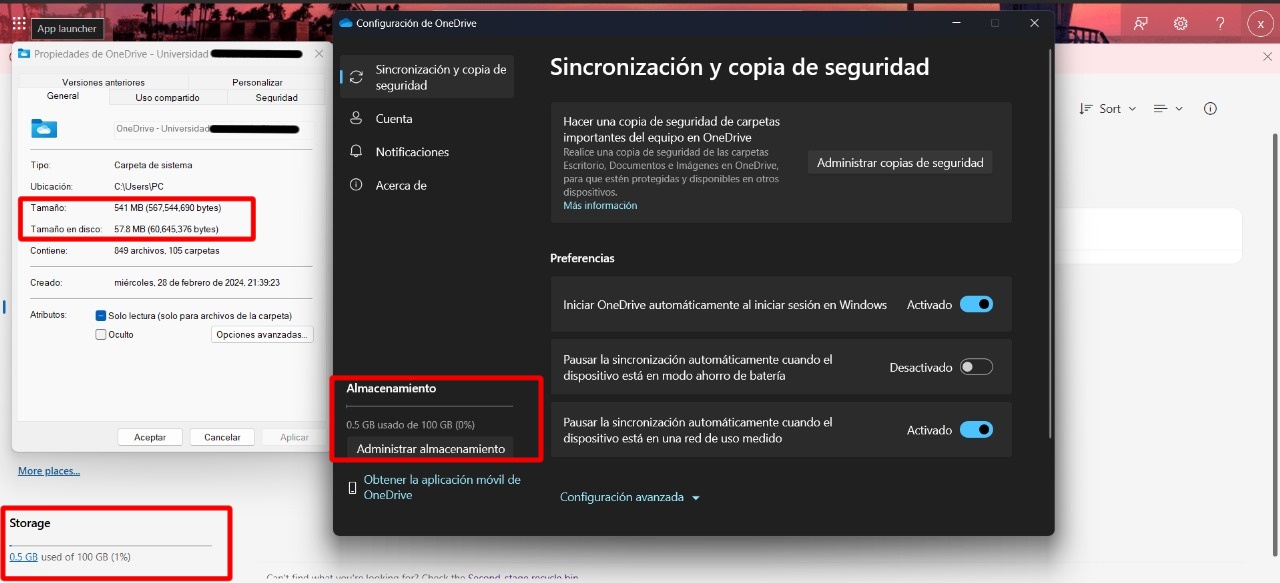
Task: Click the Propiedades title bar folder icon
Action: [x=24, y=53]
